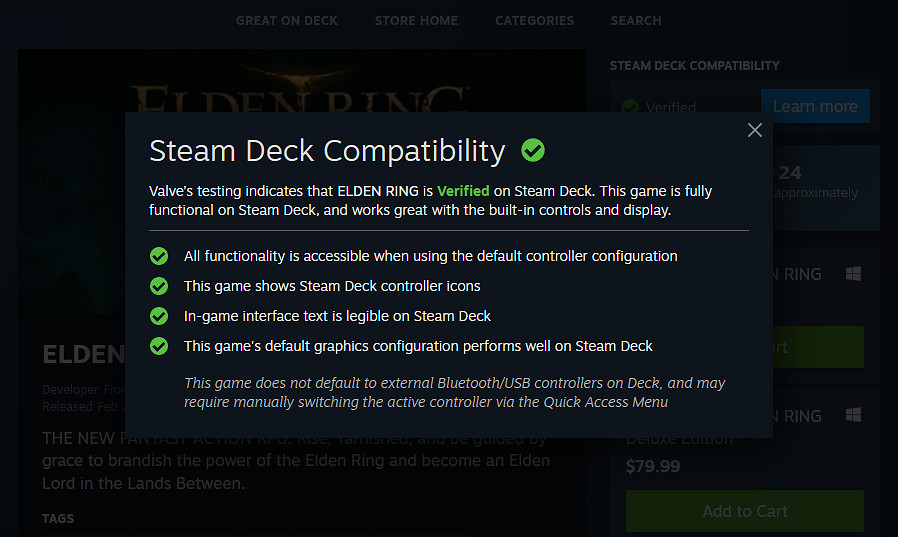
Task: Close the Steam Deck Compatibility dialog
Action: click(755, 130)
